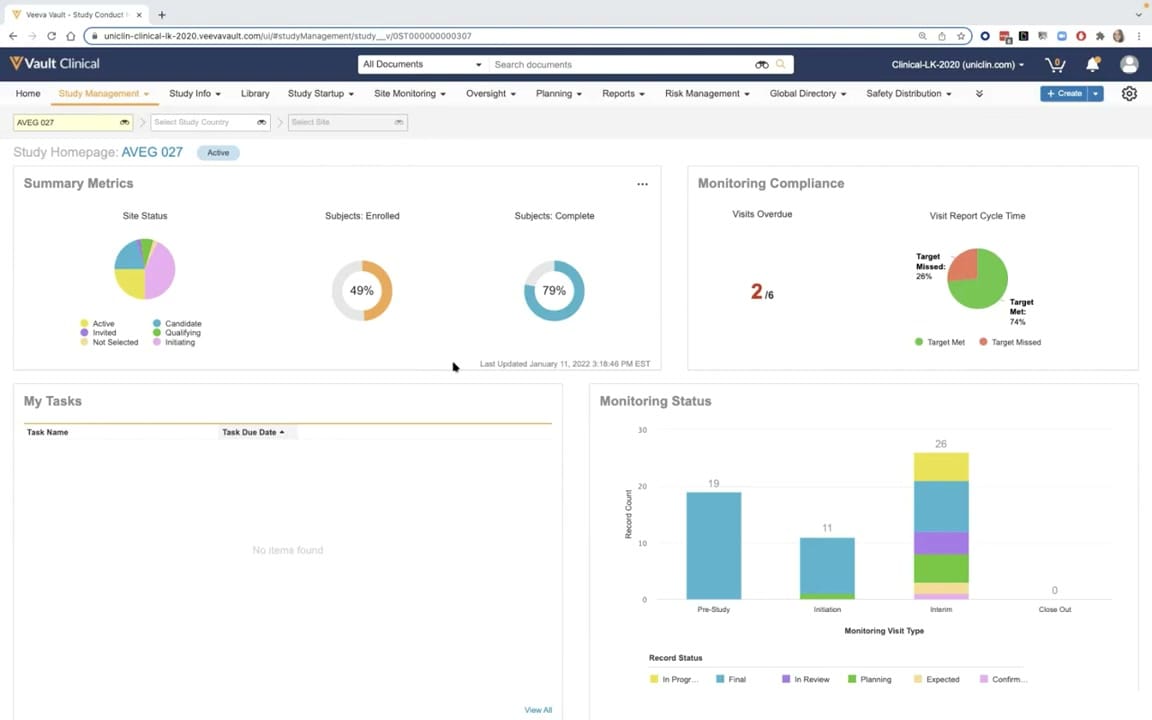This screenshot has height=720, width=1152.
Task: Open the All Documents dropdown
Action: 422,65
